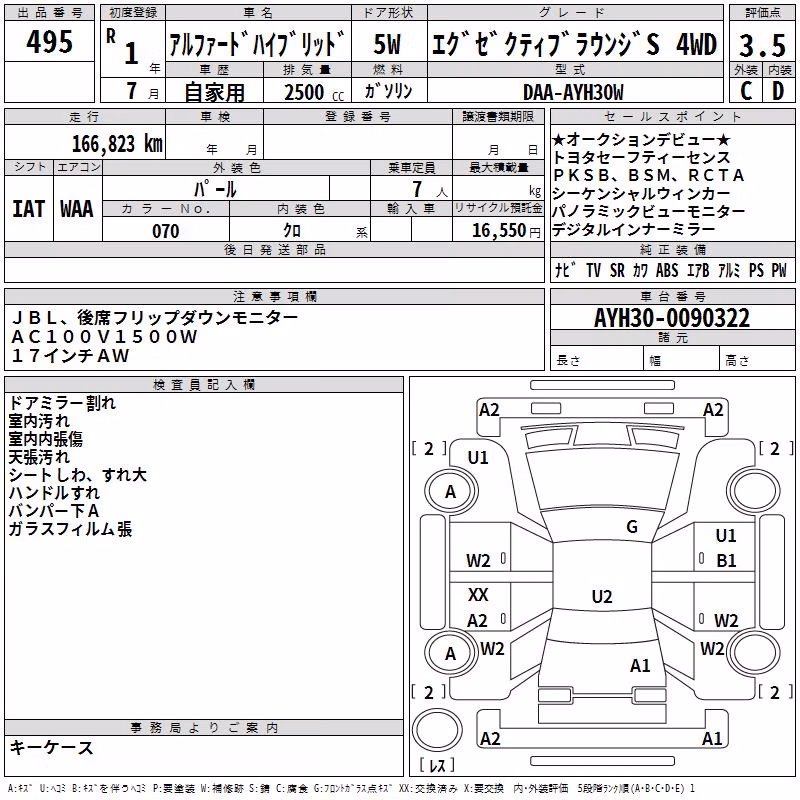Select the エアB airbag equipment code

[698, 270]
